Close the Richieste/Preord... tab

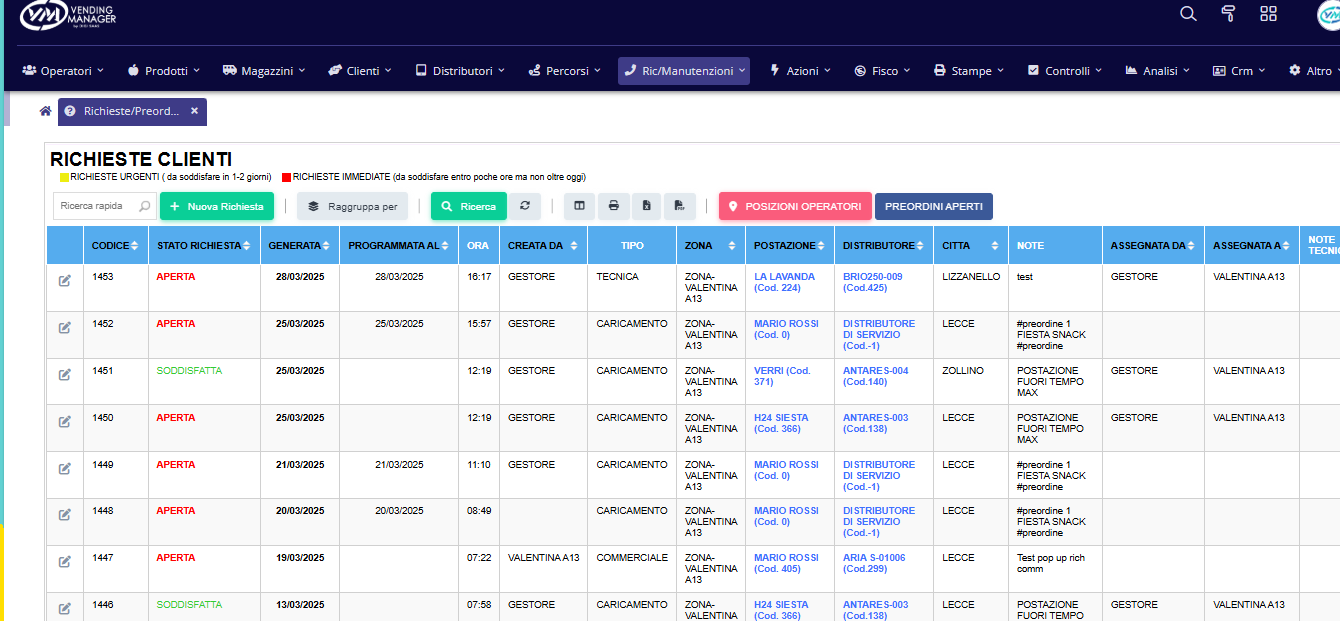pos(194,111)
